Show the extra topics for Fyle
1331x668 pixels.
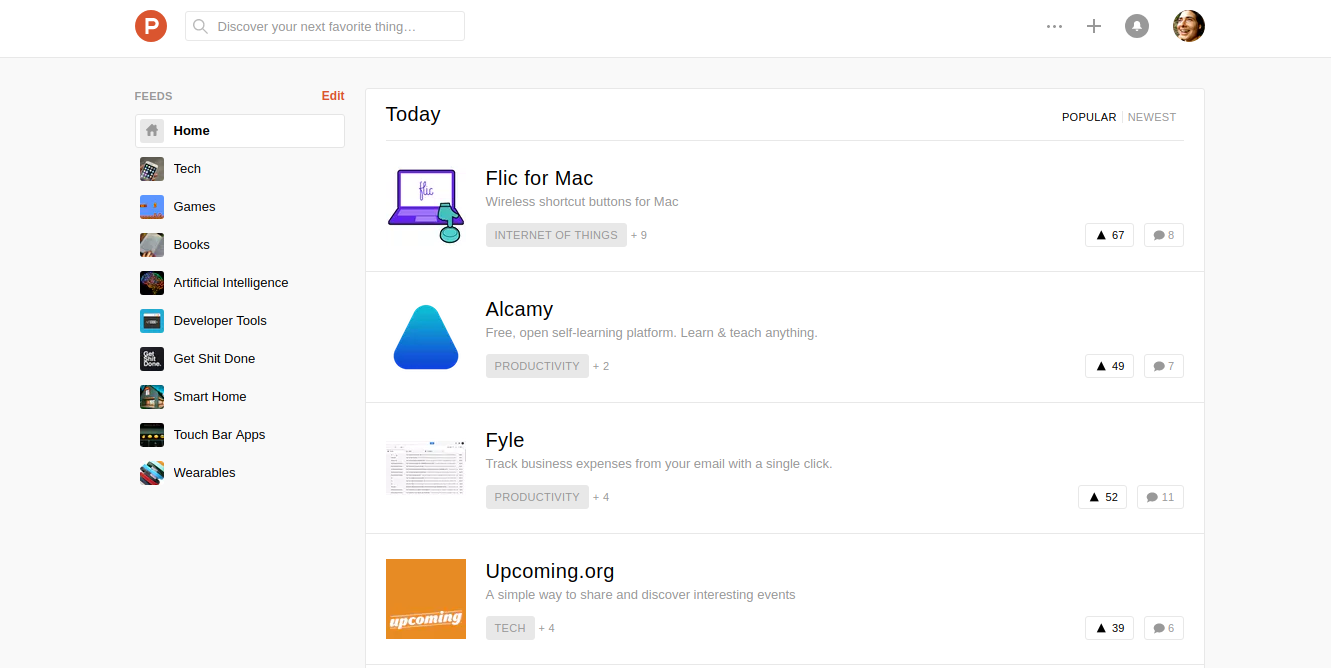(601, 496)
